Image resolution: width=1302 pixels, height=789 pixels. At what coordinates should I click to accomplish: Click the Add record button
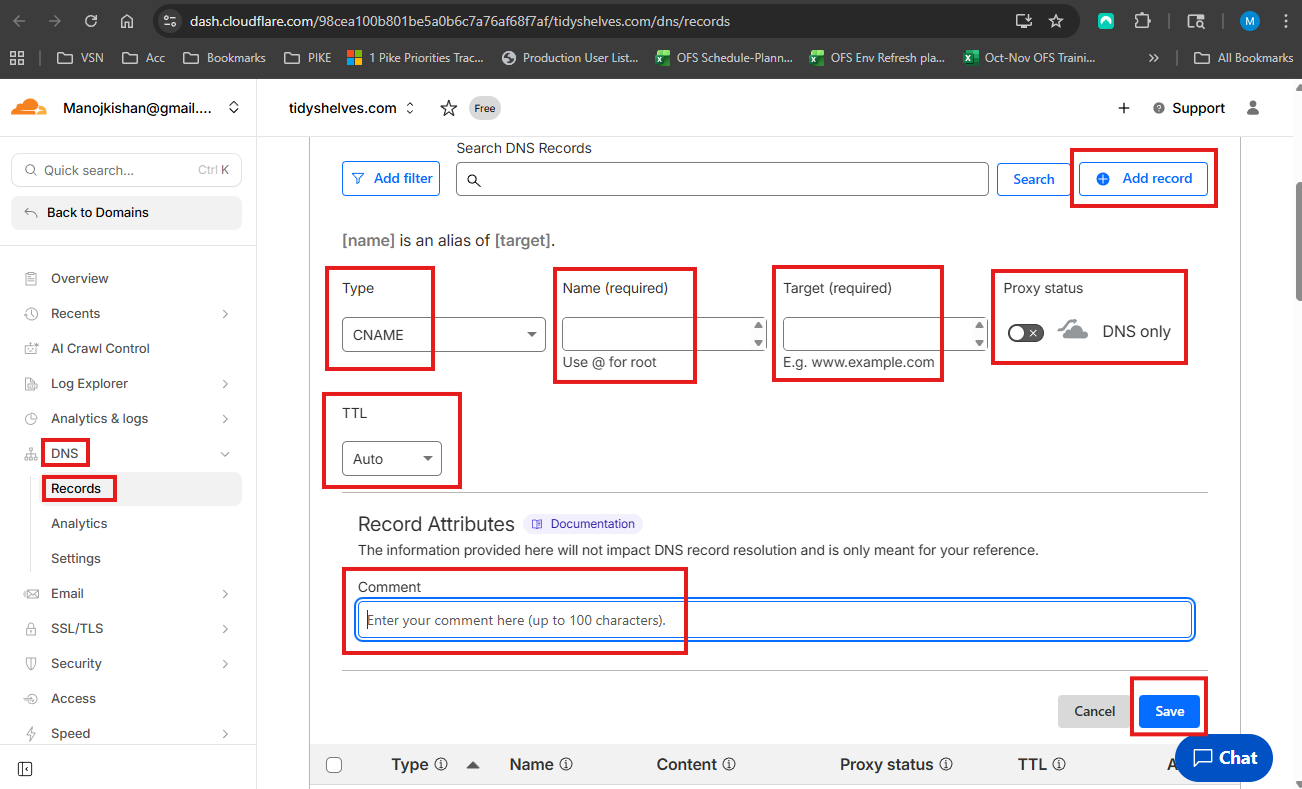(x=1143, y=179)
